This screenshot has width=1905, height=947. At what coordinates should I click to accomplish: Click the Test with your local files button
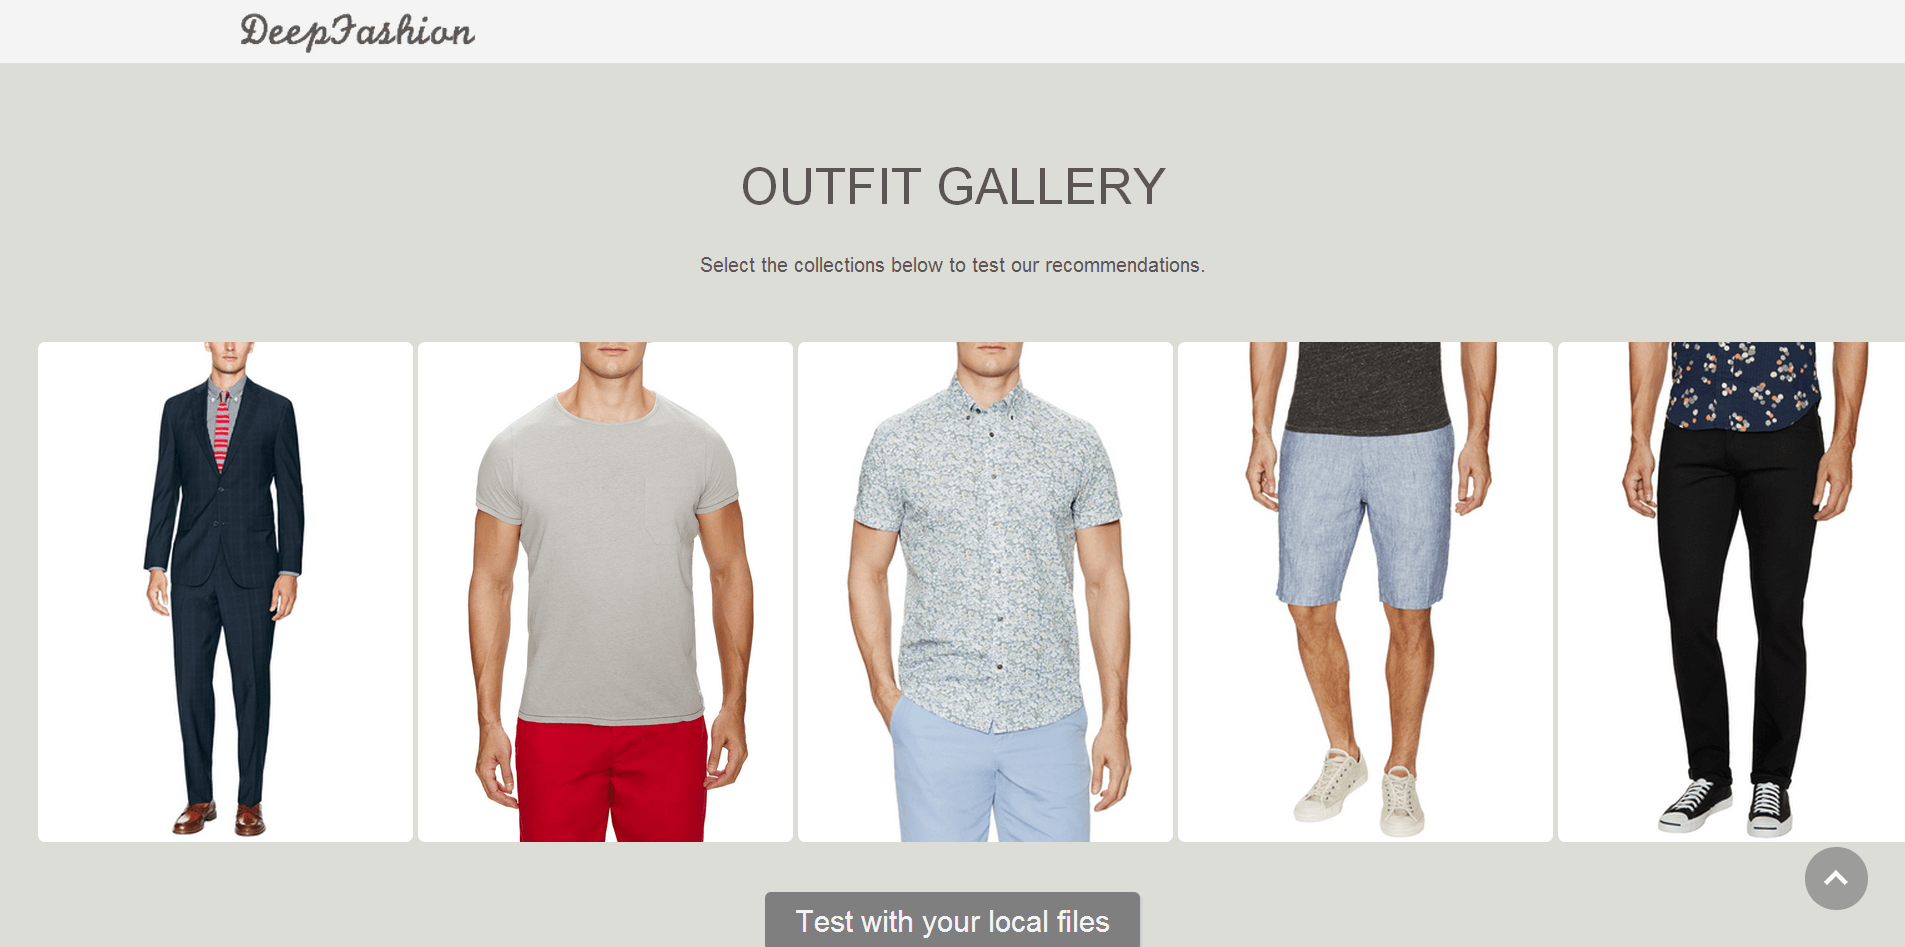point(952,920)
